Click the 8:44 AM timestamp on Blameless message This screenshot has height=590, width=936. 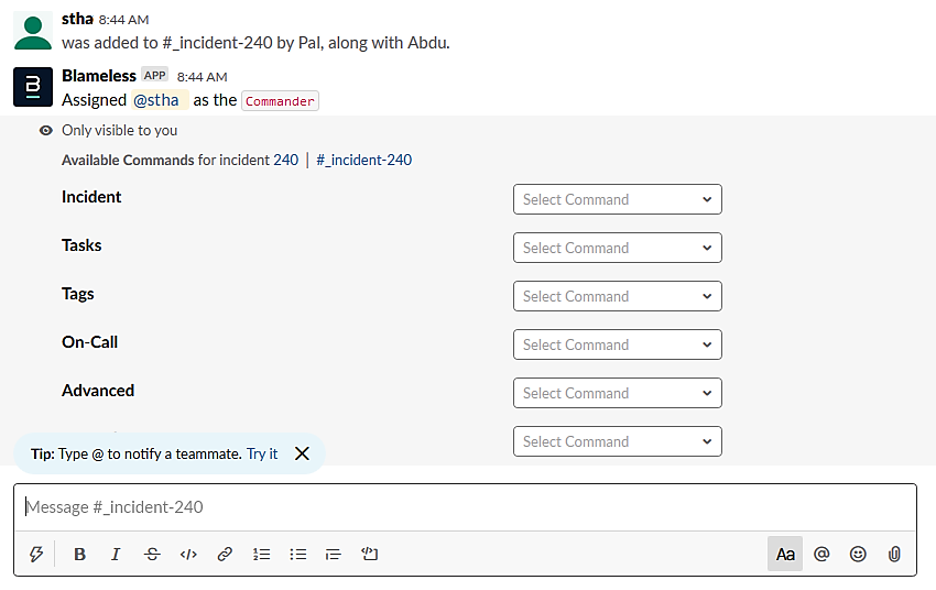(x=202, y=77)
